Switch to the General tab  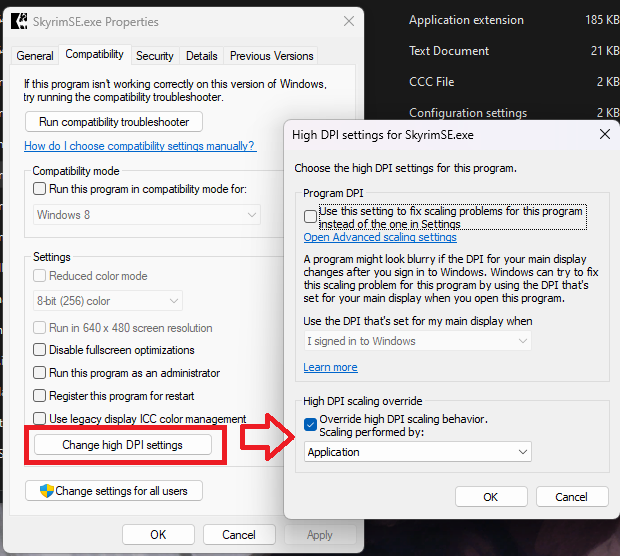[x=35, y=56]
